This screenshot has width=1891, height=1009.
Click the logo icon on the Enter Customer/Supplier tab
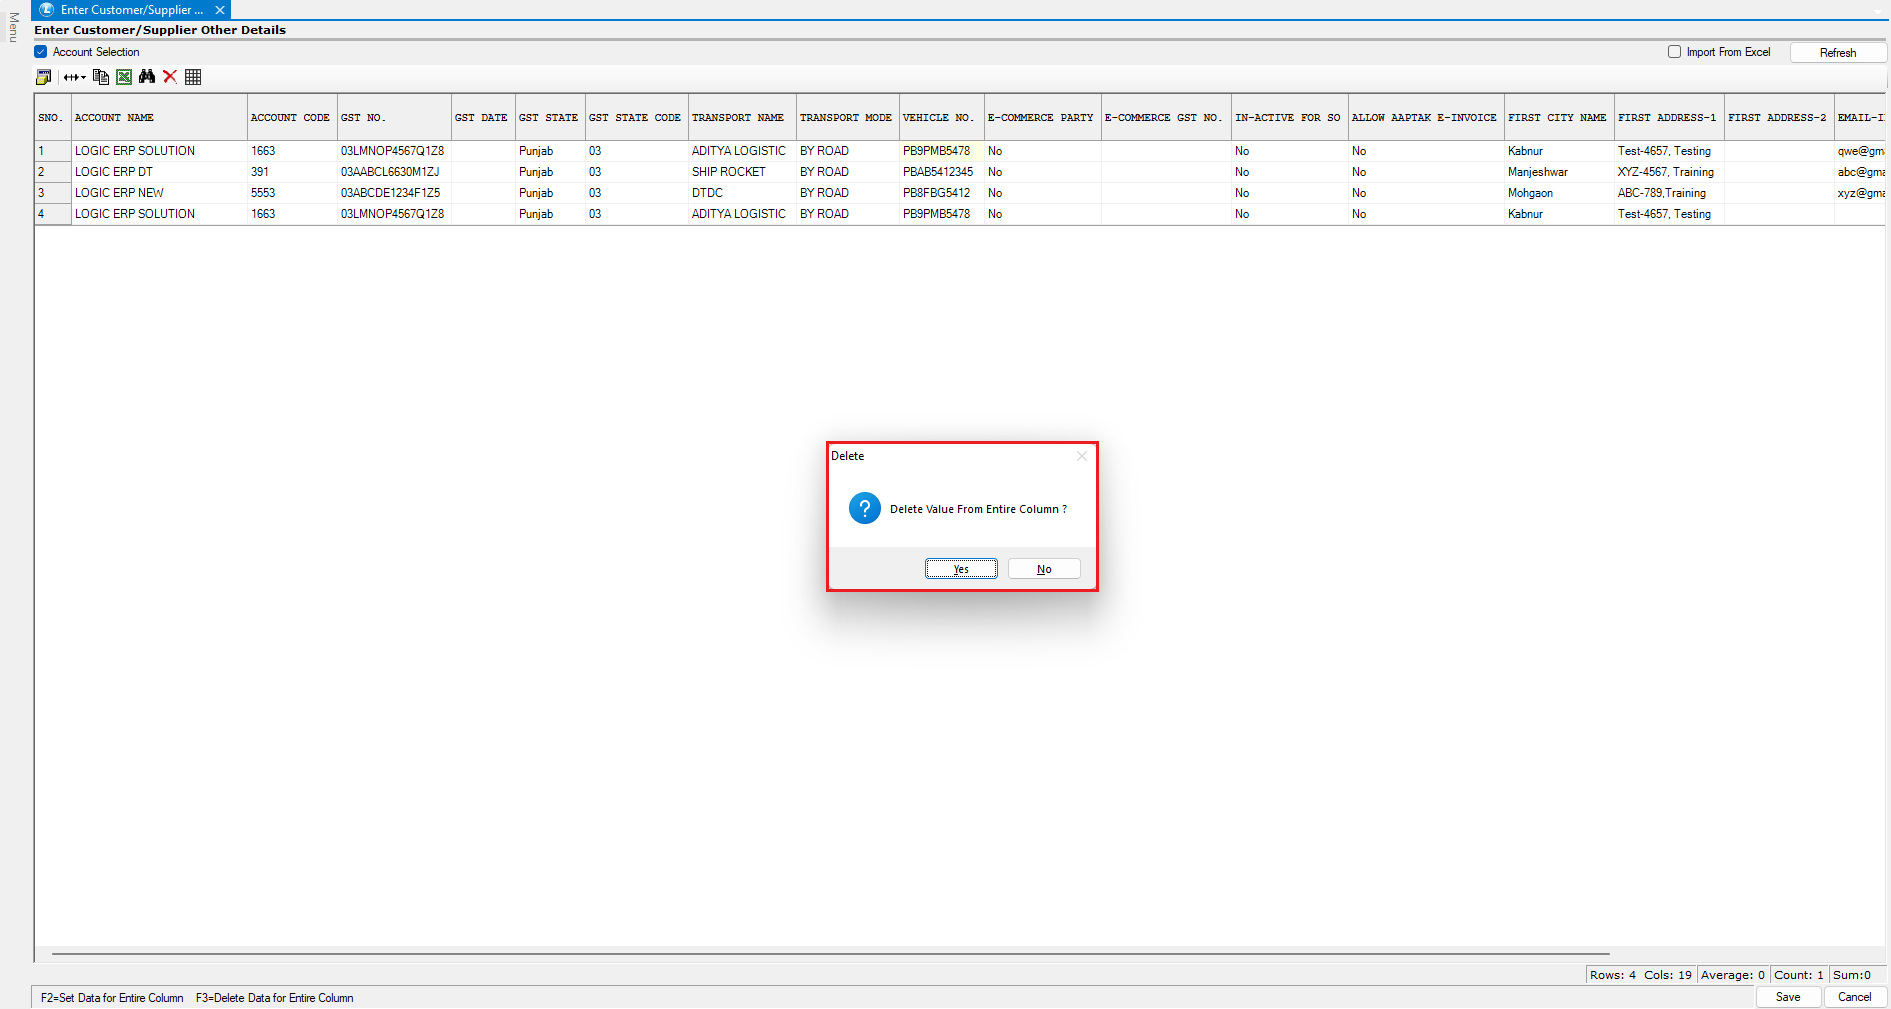coord(46,10)
